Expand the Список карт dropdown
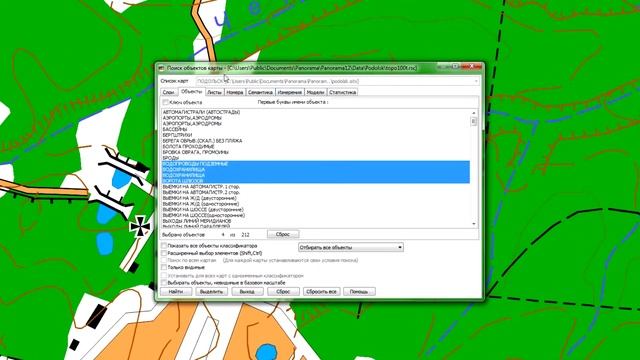This screenshot has width=640, height=360. point(476,81)
